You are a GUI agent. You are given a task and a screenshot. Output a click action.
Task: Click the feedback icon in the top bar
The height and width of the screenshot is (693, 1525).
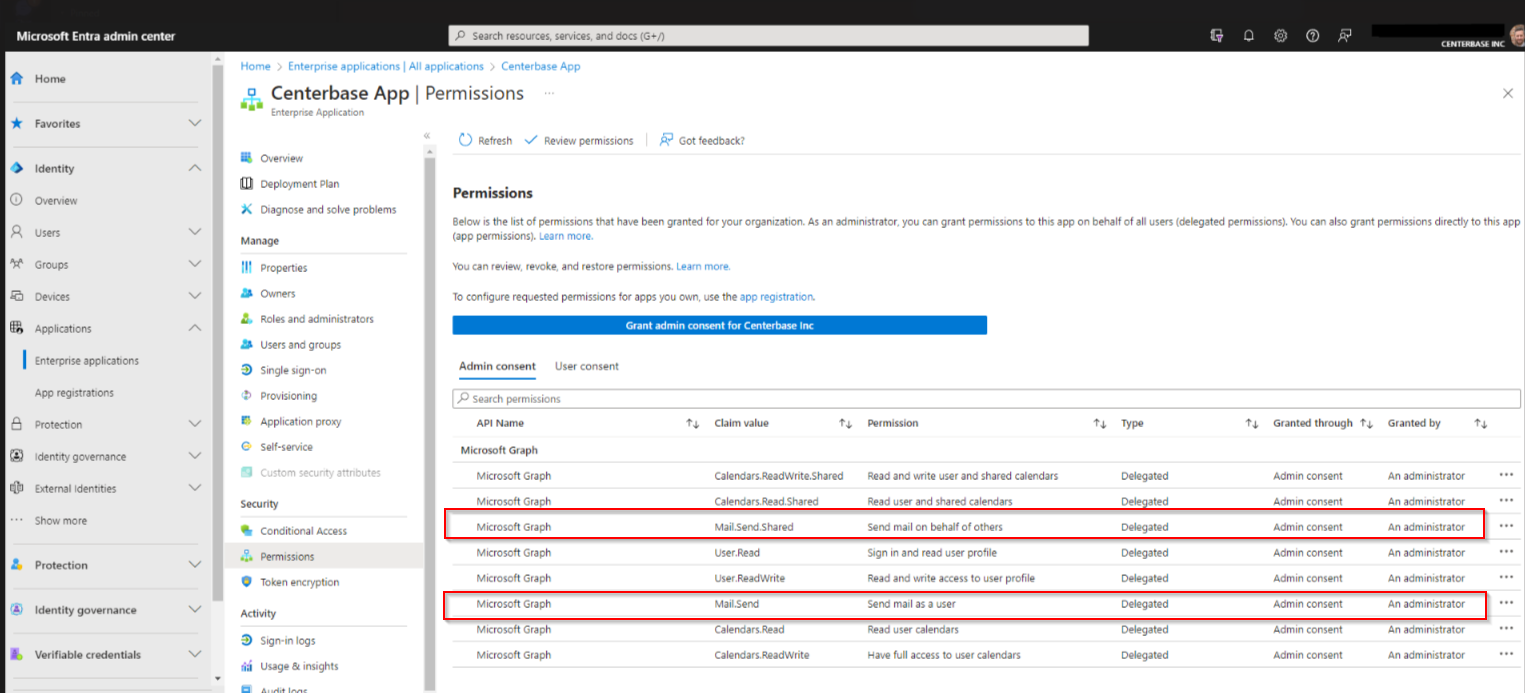coord(1345,36)
